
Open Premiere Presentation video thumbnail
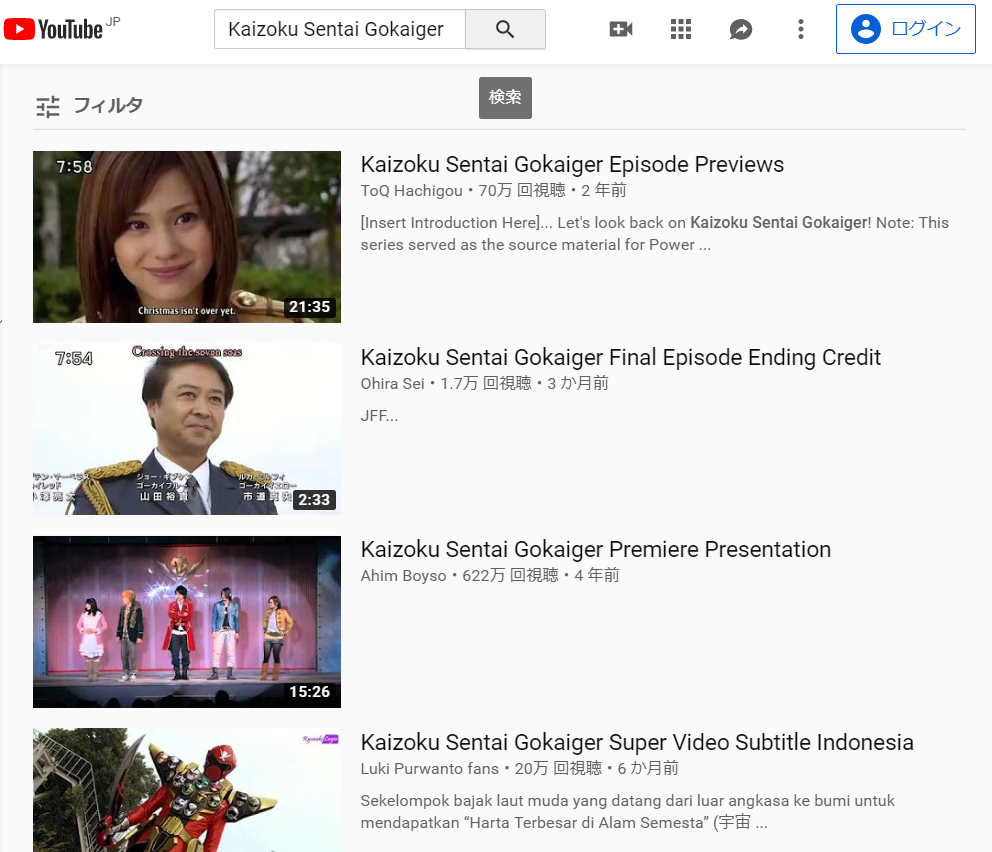click(x=187, y=622)
